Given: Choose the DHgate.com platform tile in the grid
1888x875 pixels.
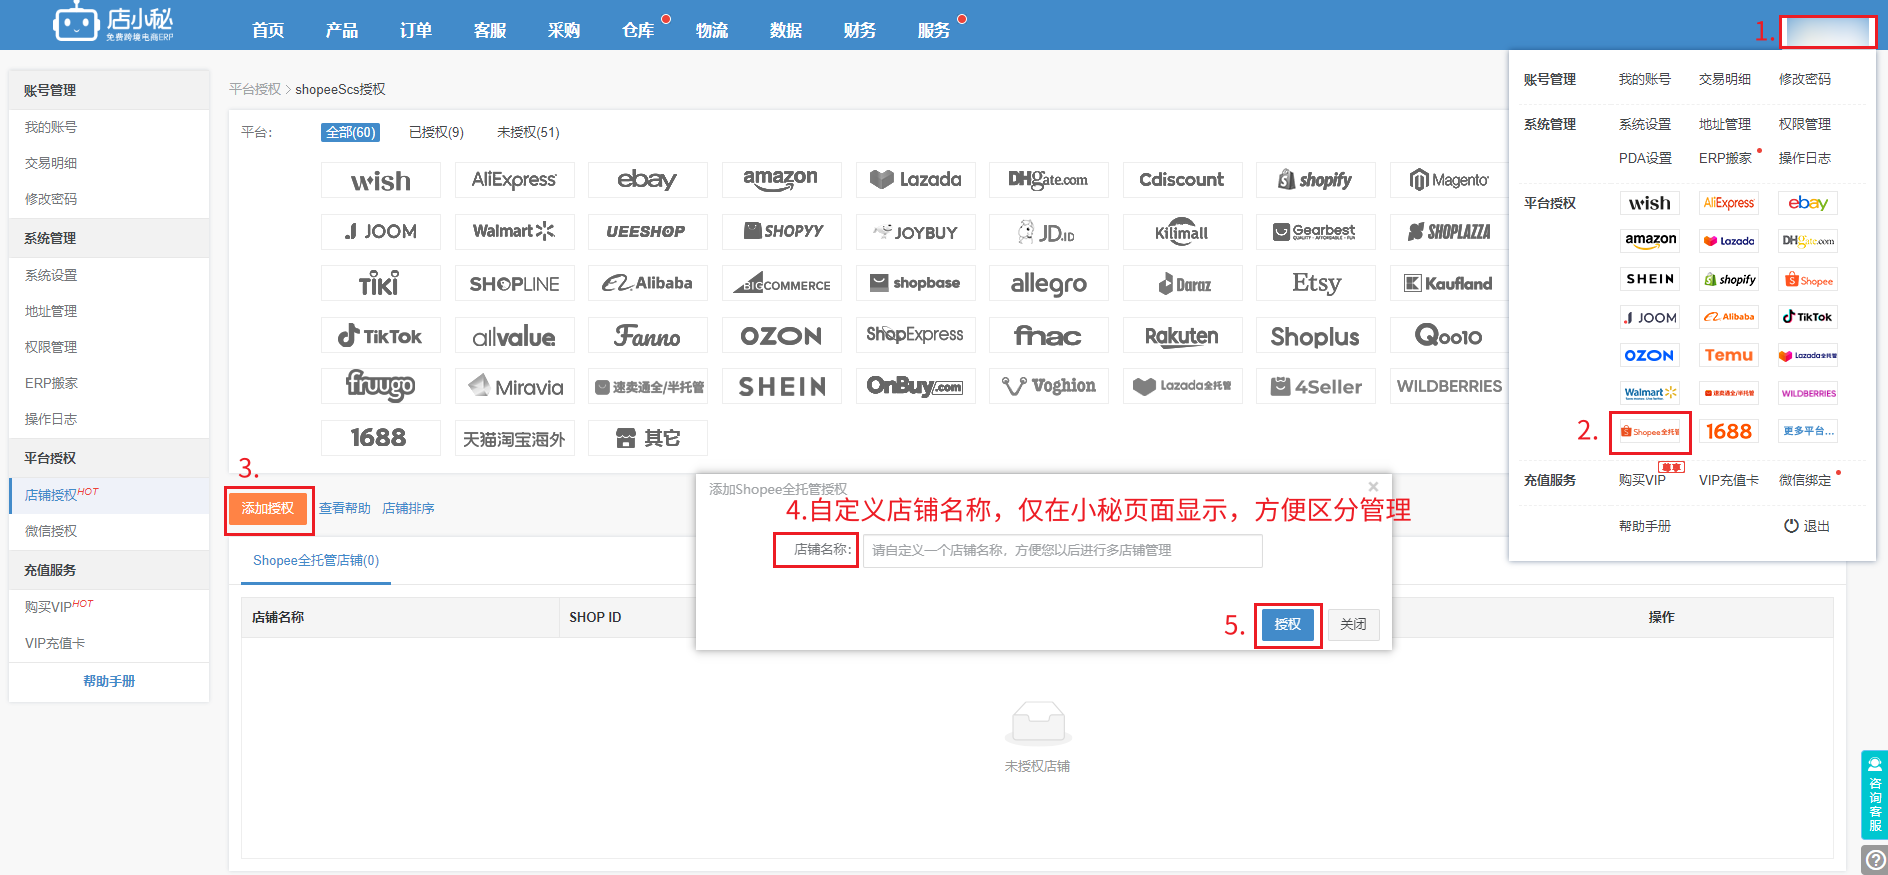Looking at the screenshot, I should tap(1048, 180).
